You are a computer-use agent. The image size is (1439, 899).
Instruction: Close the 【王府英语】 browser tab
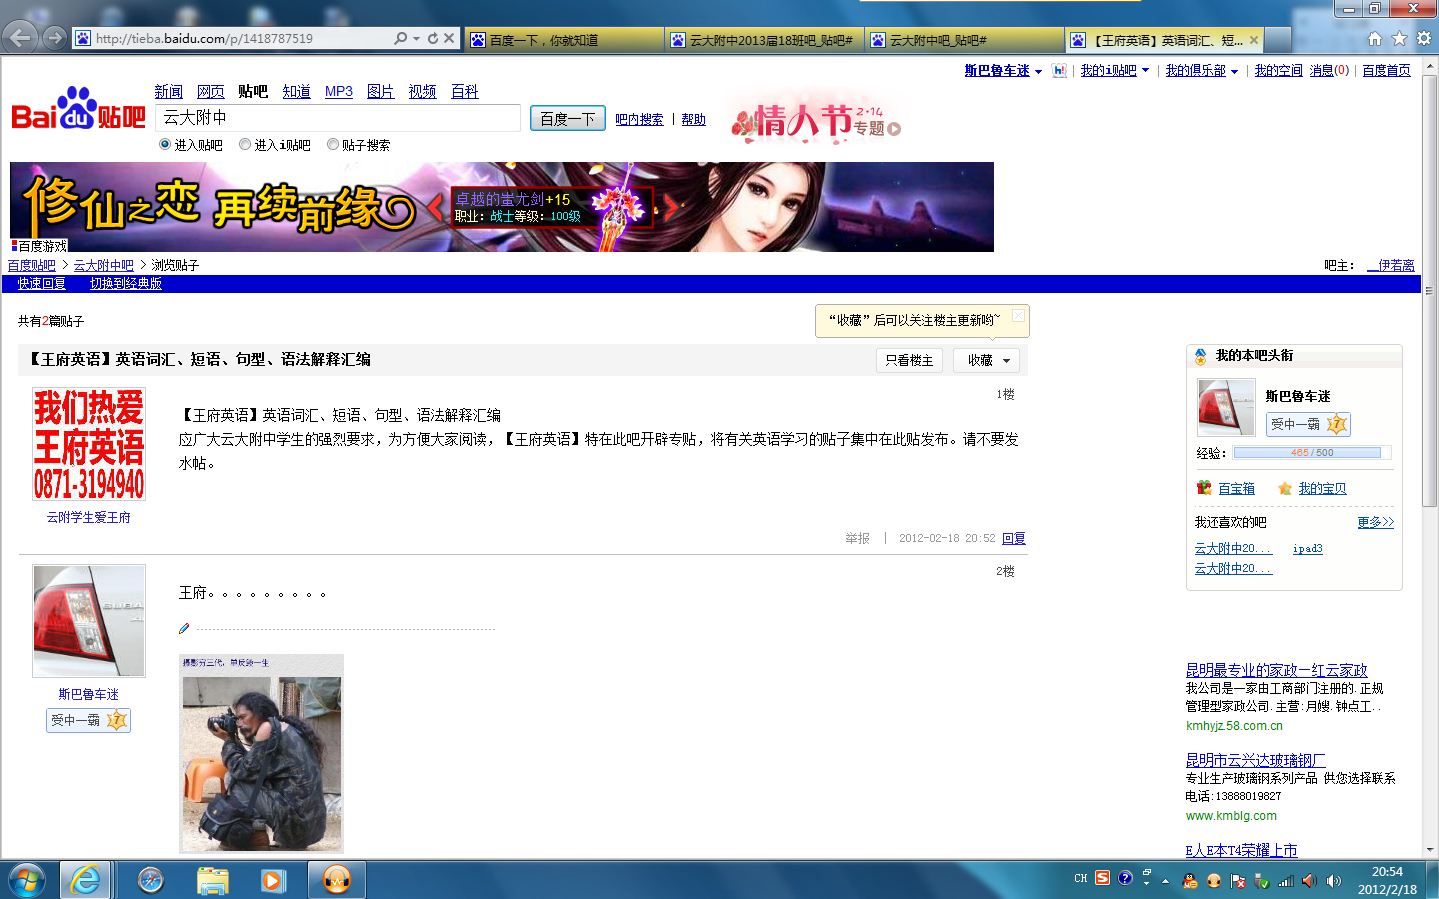1254,40
